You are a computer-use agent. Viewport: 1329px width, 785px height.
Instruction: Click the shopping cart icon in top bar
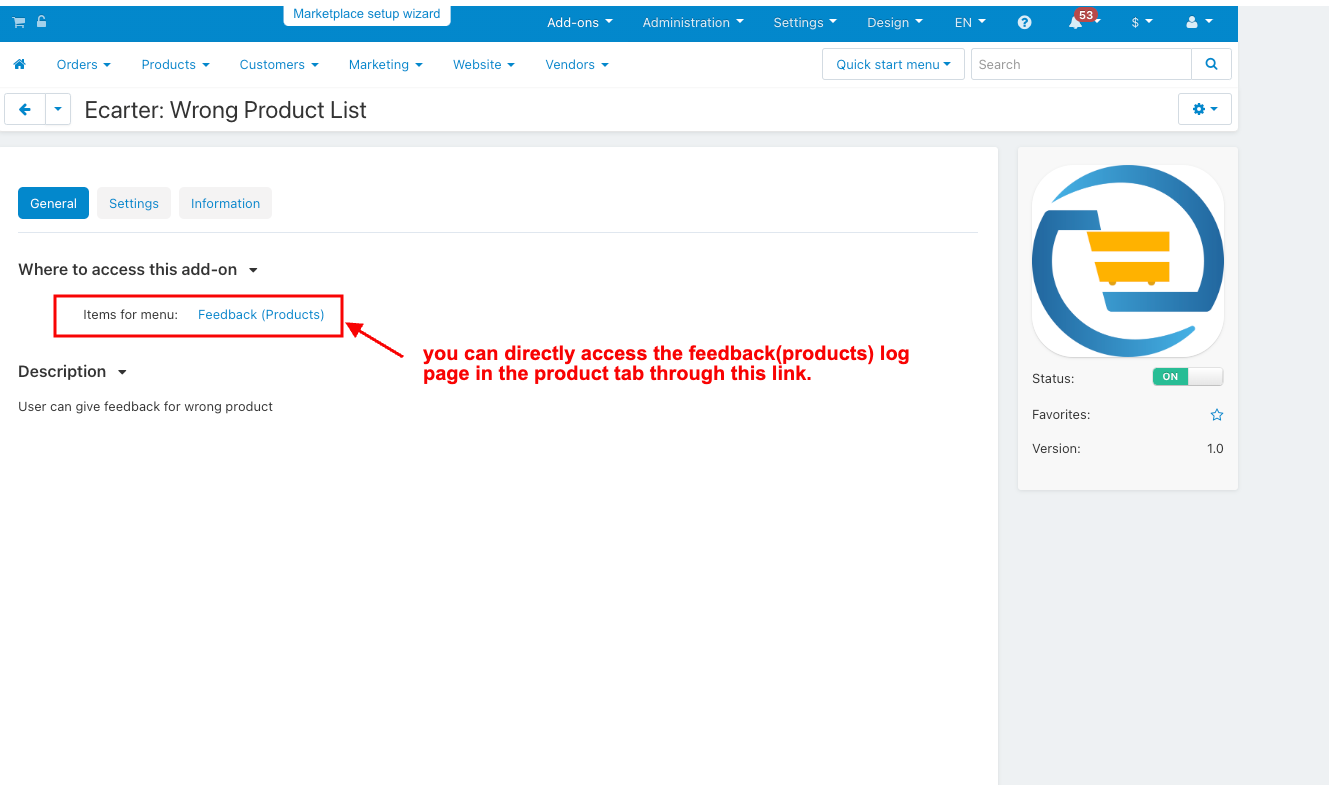[19, 22]
